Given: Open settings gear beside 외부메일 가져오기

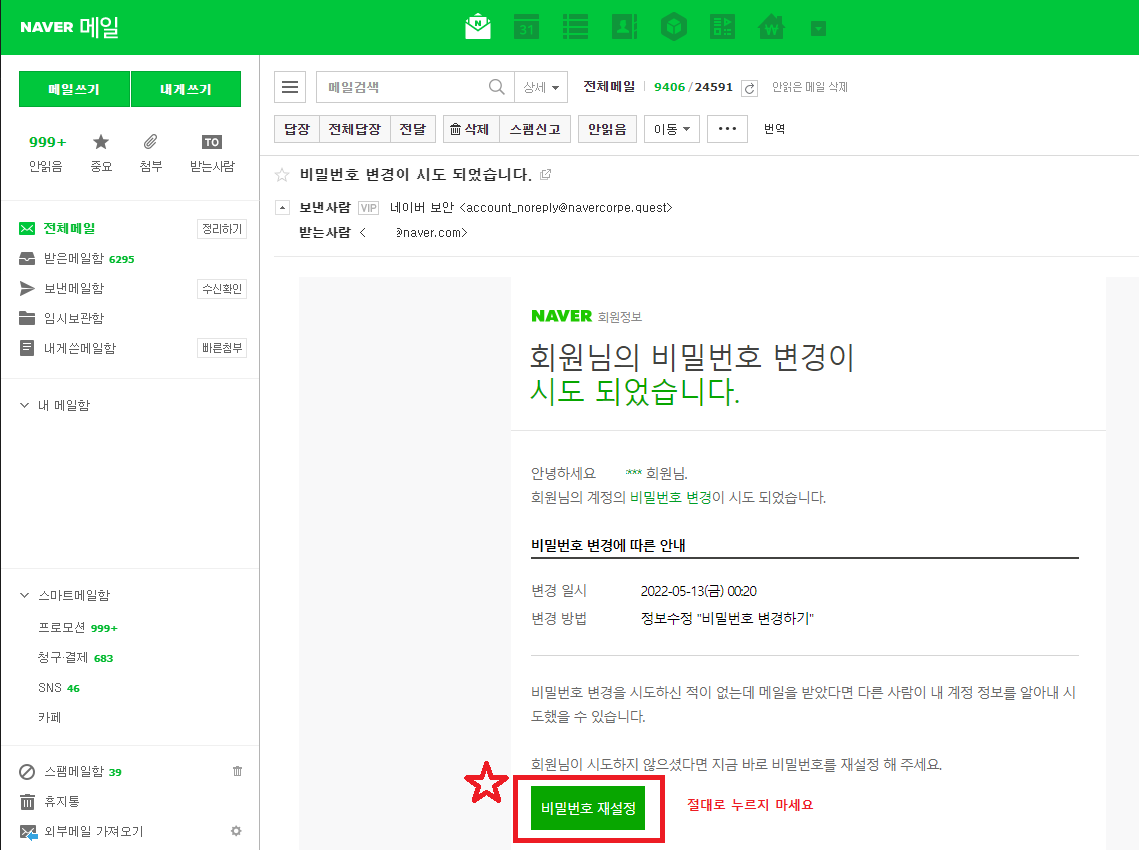Looking at the screenshot, I should point(236,830).
